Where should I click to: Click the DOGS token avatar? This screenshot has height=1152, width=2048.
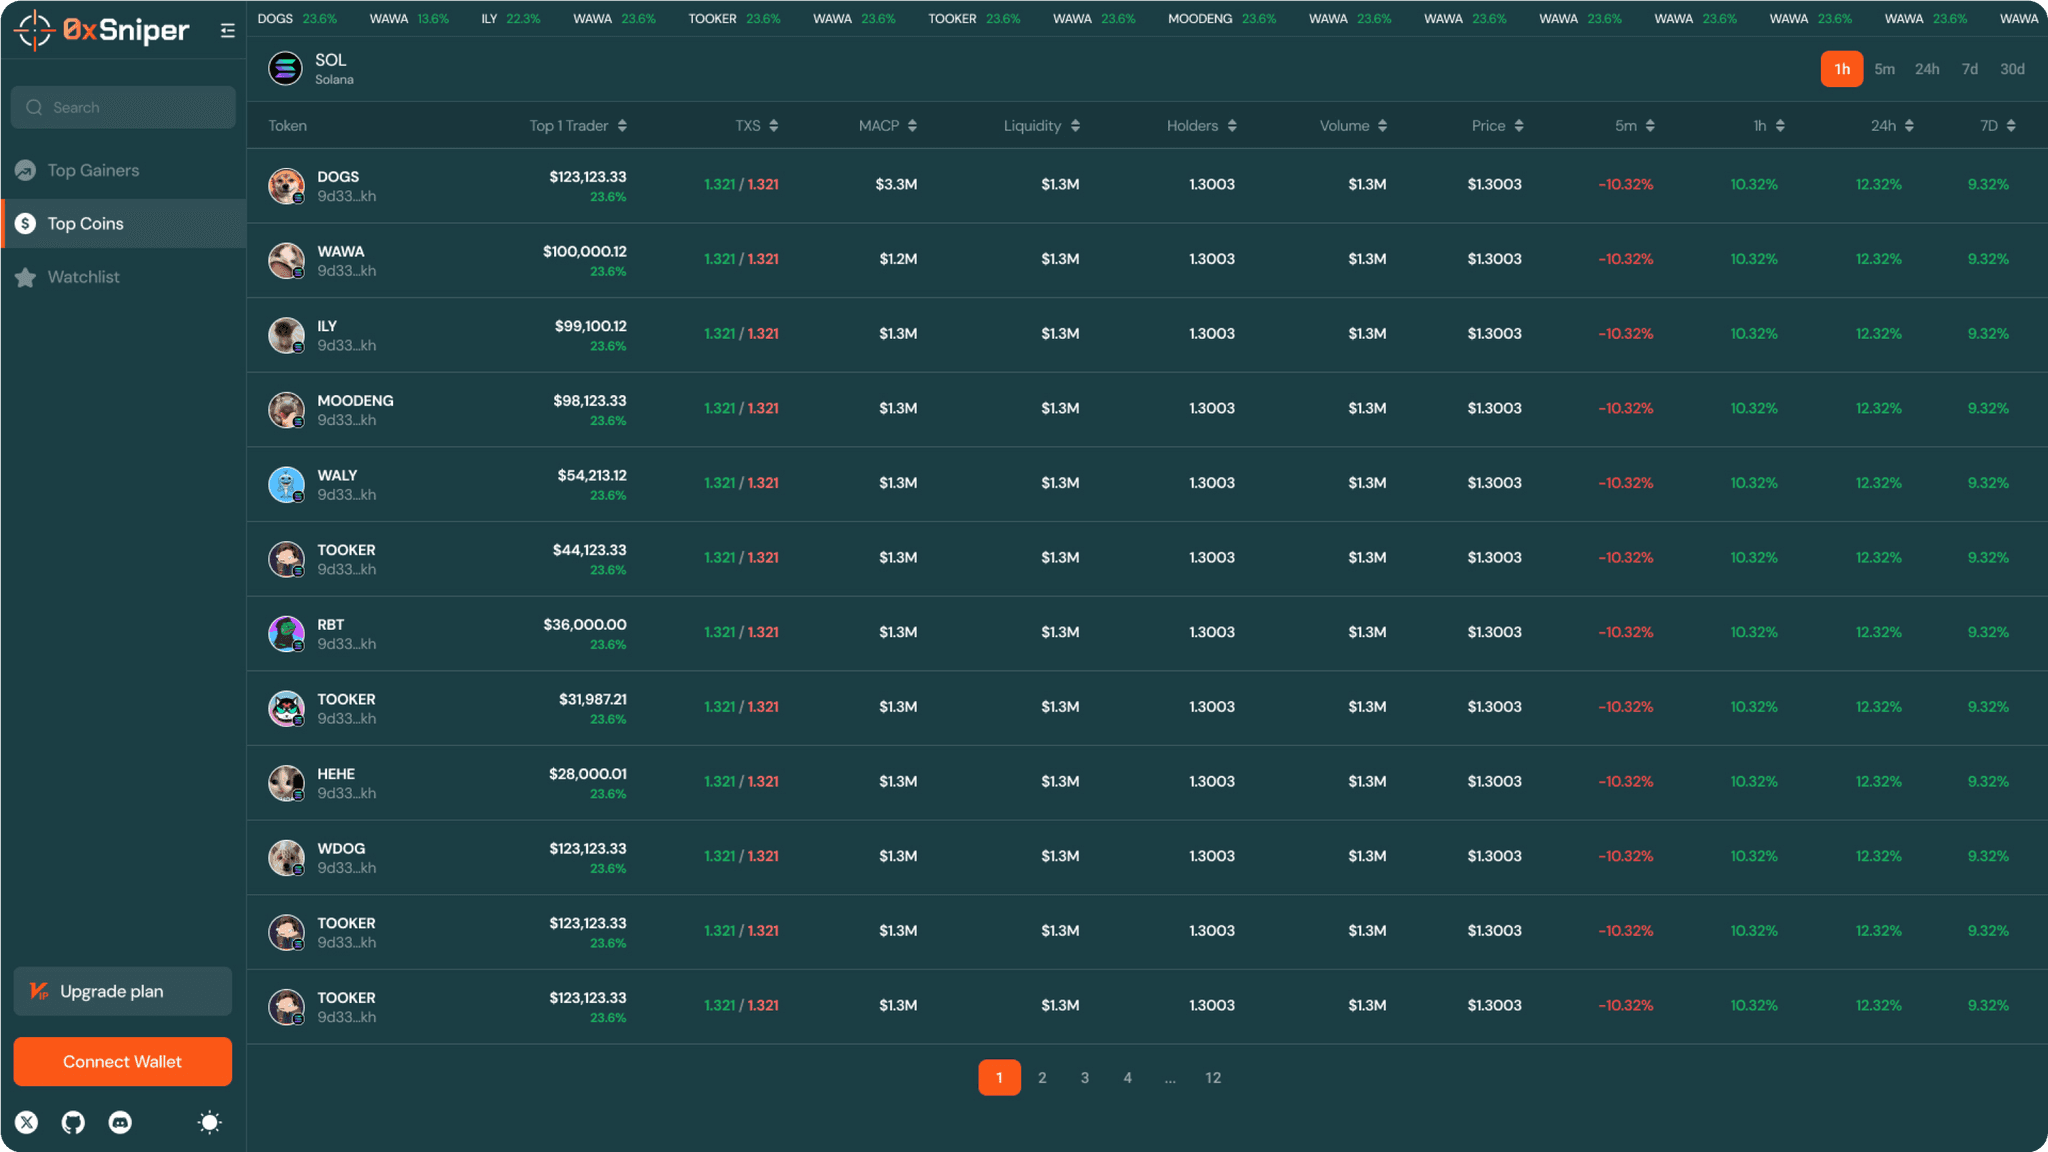286,185
